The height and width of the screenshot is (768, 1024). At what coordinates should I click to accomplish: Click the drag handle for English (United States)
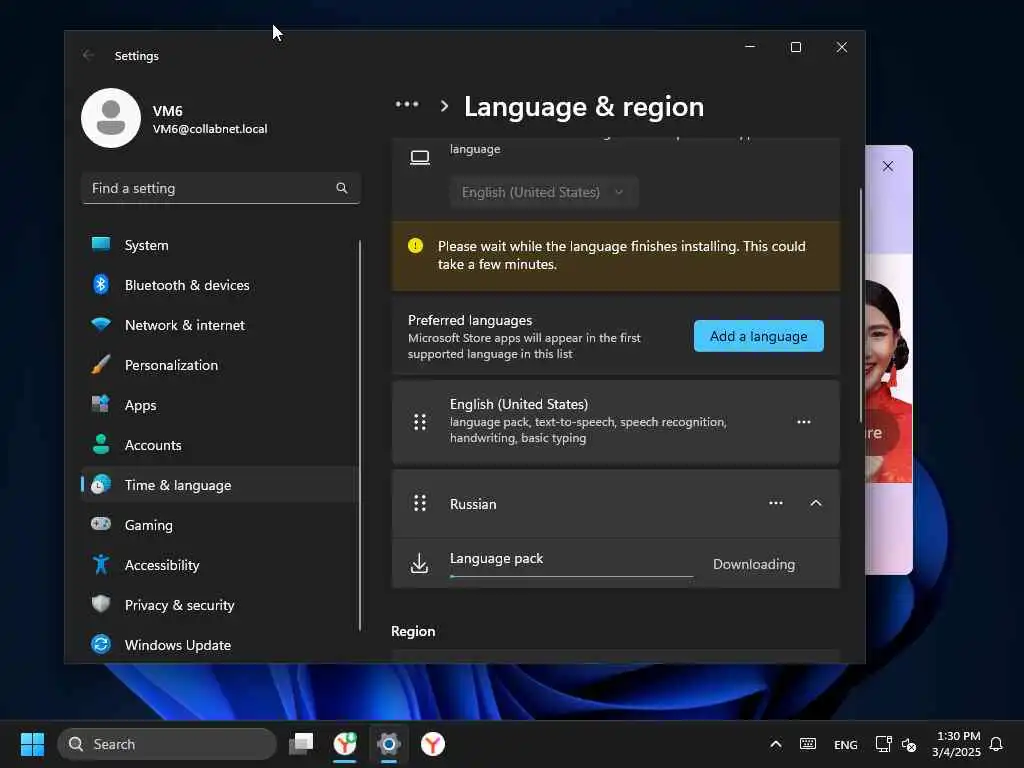tap(420, 422)
